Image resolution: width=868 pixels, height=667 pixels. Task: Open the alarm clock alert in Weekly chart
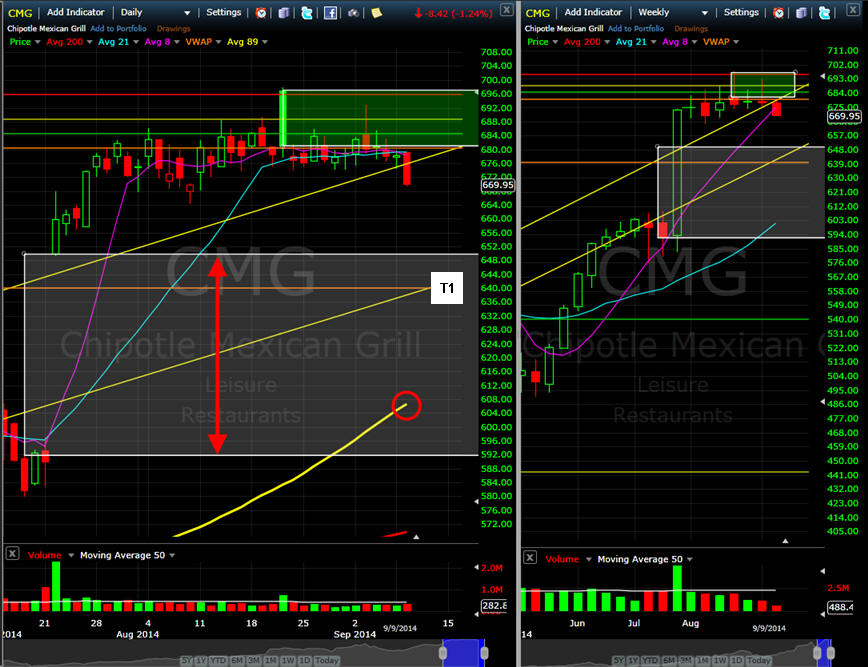778,13
